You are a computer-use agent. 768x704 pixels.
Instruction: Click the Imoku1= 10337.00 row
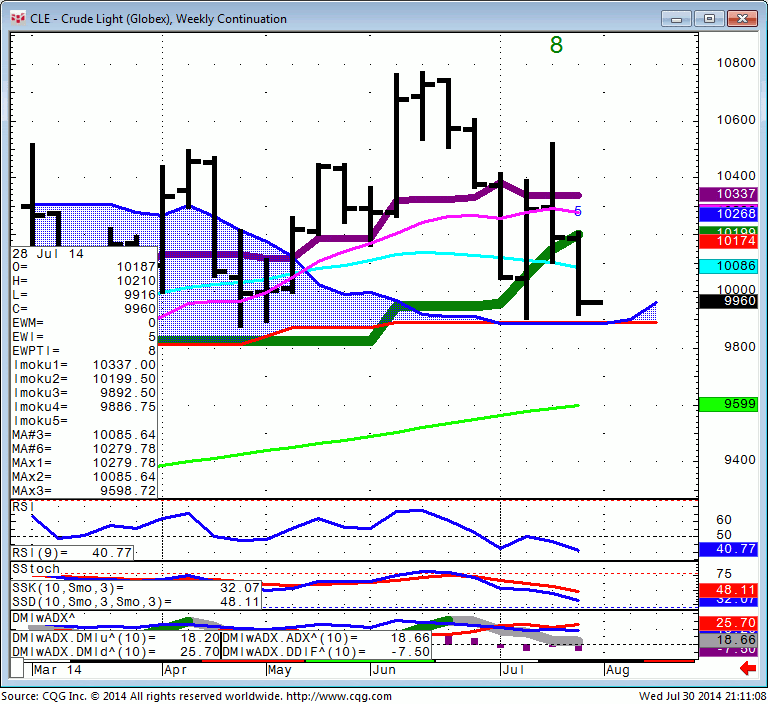click(84, 365)
